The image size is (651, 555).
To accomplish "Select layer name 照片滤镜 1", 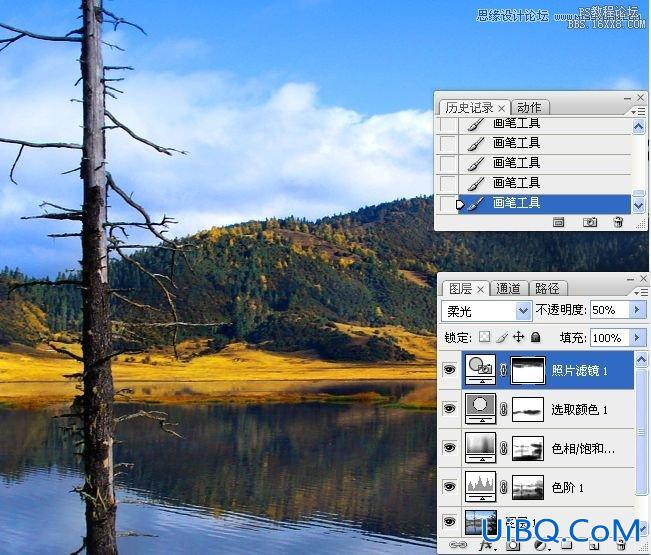I will (x=579, y=370).
